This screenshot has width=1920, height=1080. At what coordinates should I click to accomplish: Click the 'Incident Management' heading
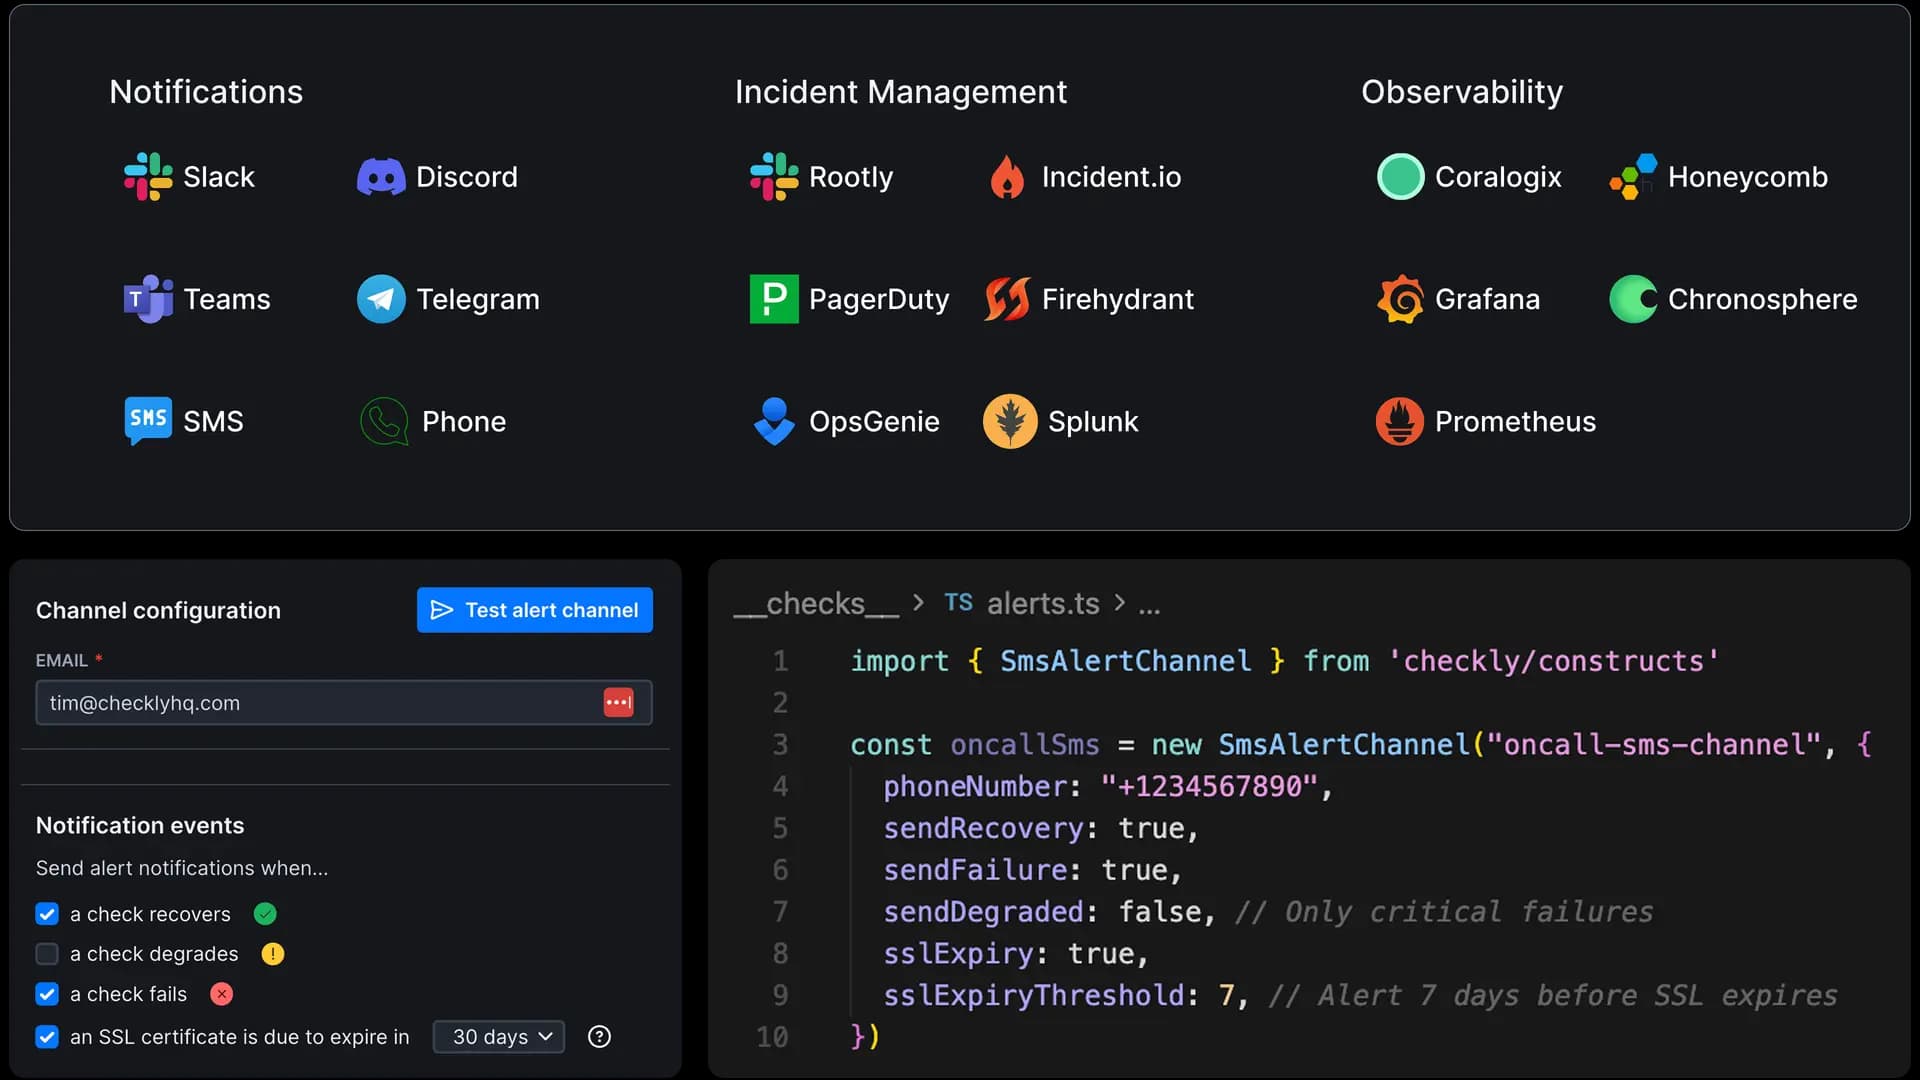[901, 92]
